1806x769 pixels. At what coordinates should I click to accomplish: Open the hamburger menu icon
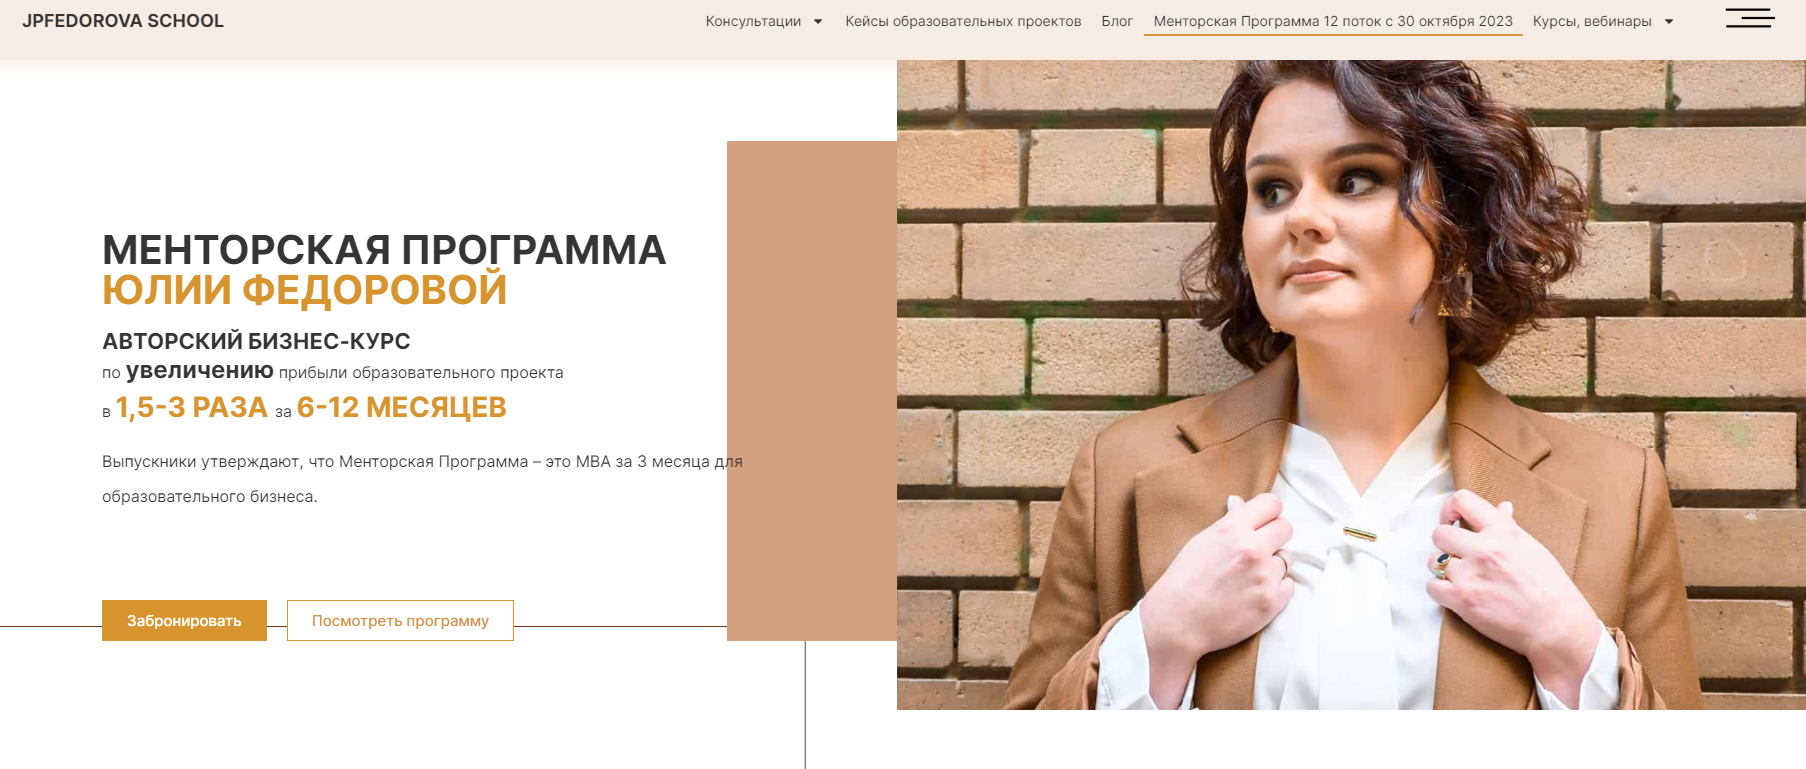(1750, 18)
